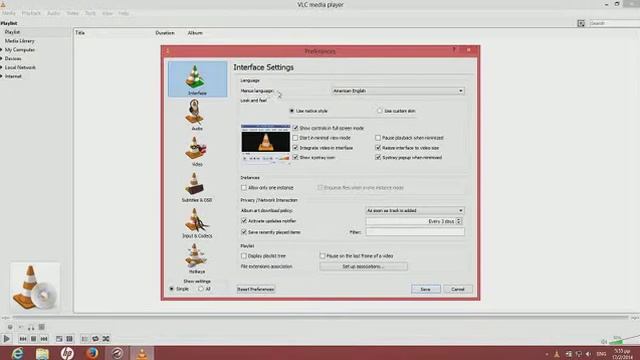
Task: Open the Interface settings category
Action: coord(198,79)
